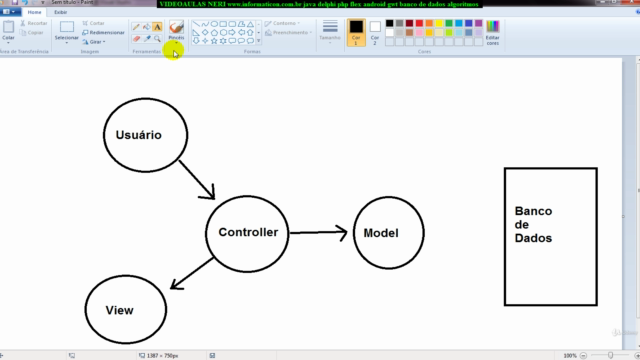Switch to the Exibir tab

(60, 12)
